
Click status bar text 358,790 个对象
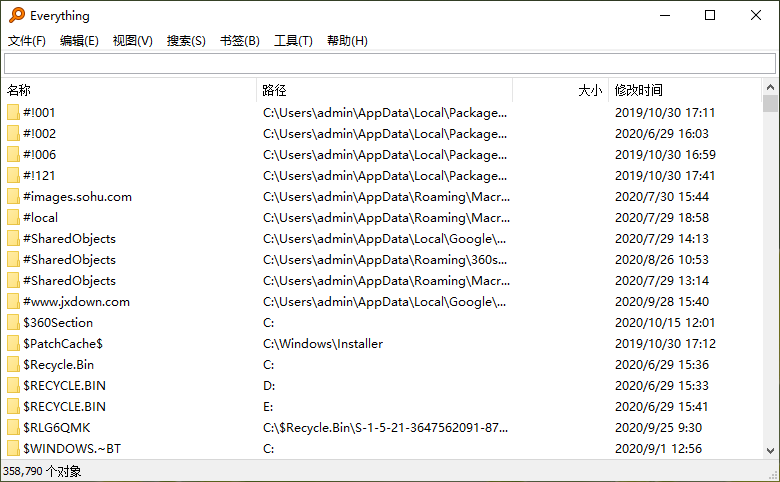click(42, 471)
